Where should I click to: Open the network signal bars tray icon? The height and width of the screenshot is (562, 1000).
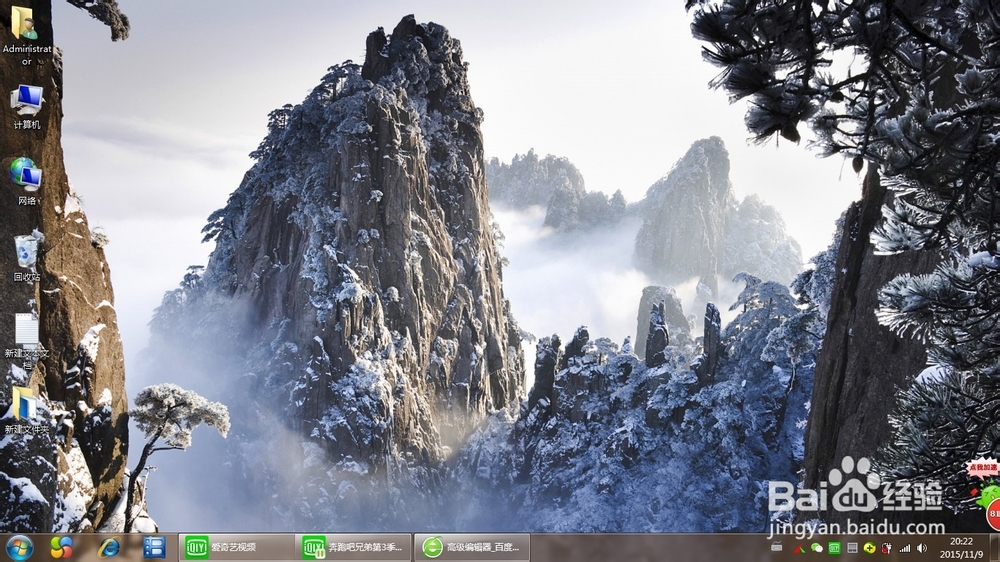coord(904,548)
